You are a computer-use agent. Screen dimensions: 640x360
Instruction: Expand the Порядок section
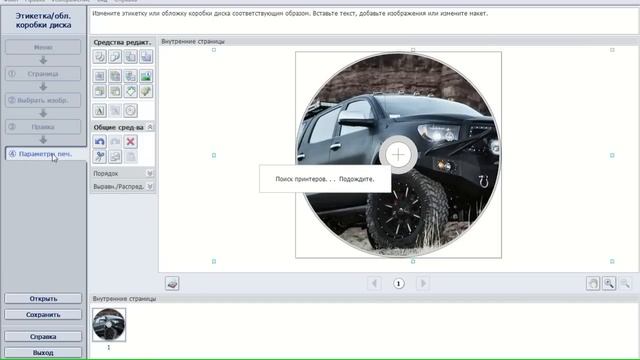150,173
